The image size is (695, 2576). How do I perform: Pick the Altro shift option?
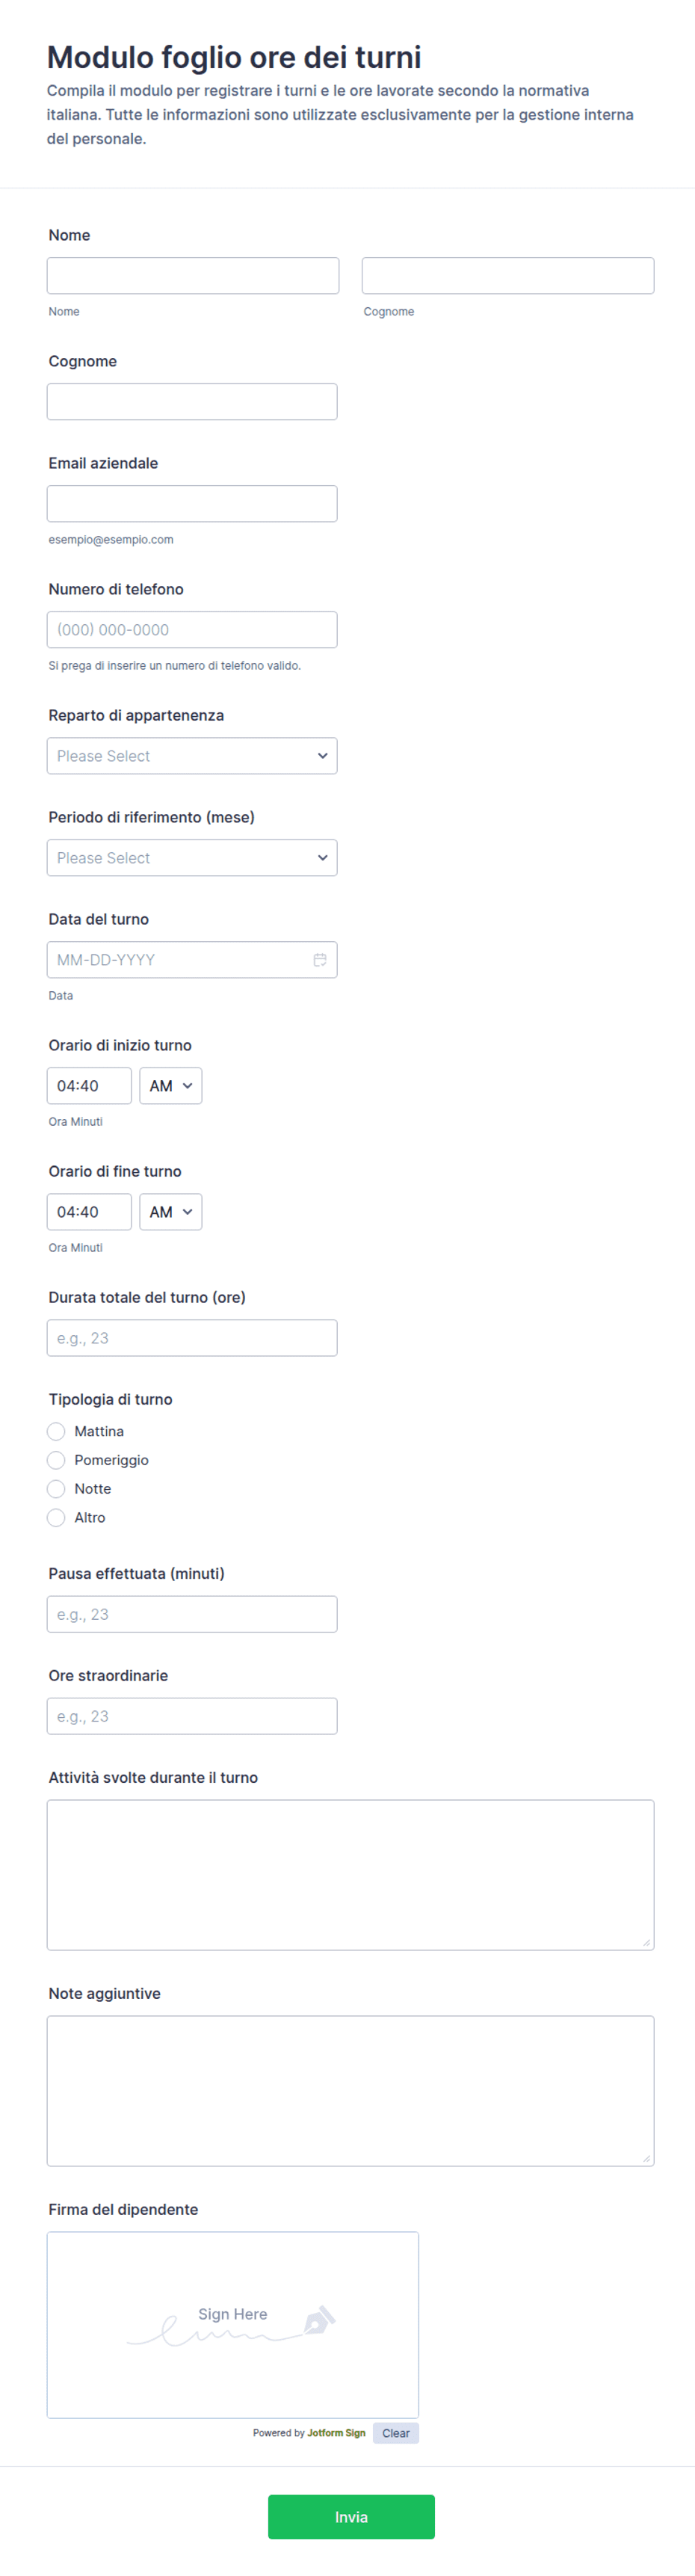[x=56, y=1518]
